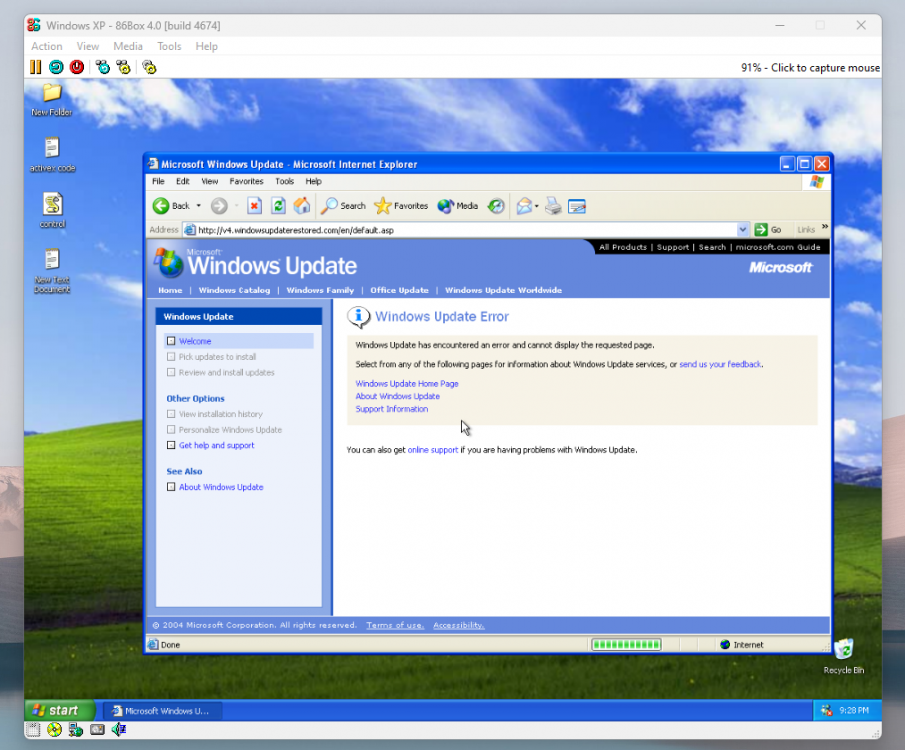The height and width of the screenshot is (750, 905).
Task: Select the Welcome checkbox in sidebar
Action: point(173,340)
